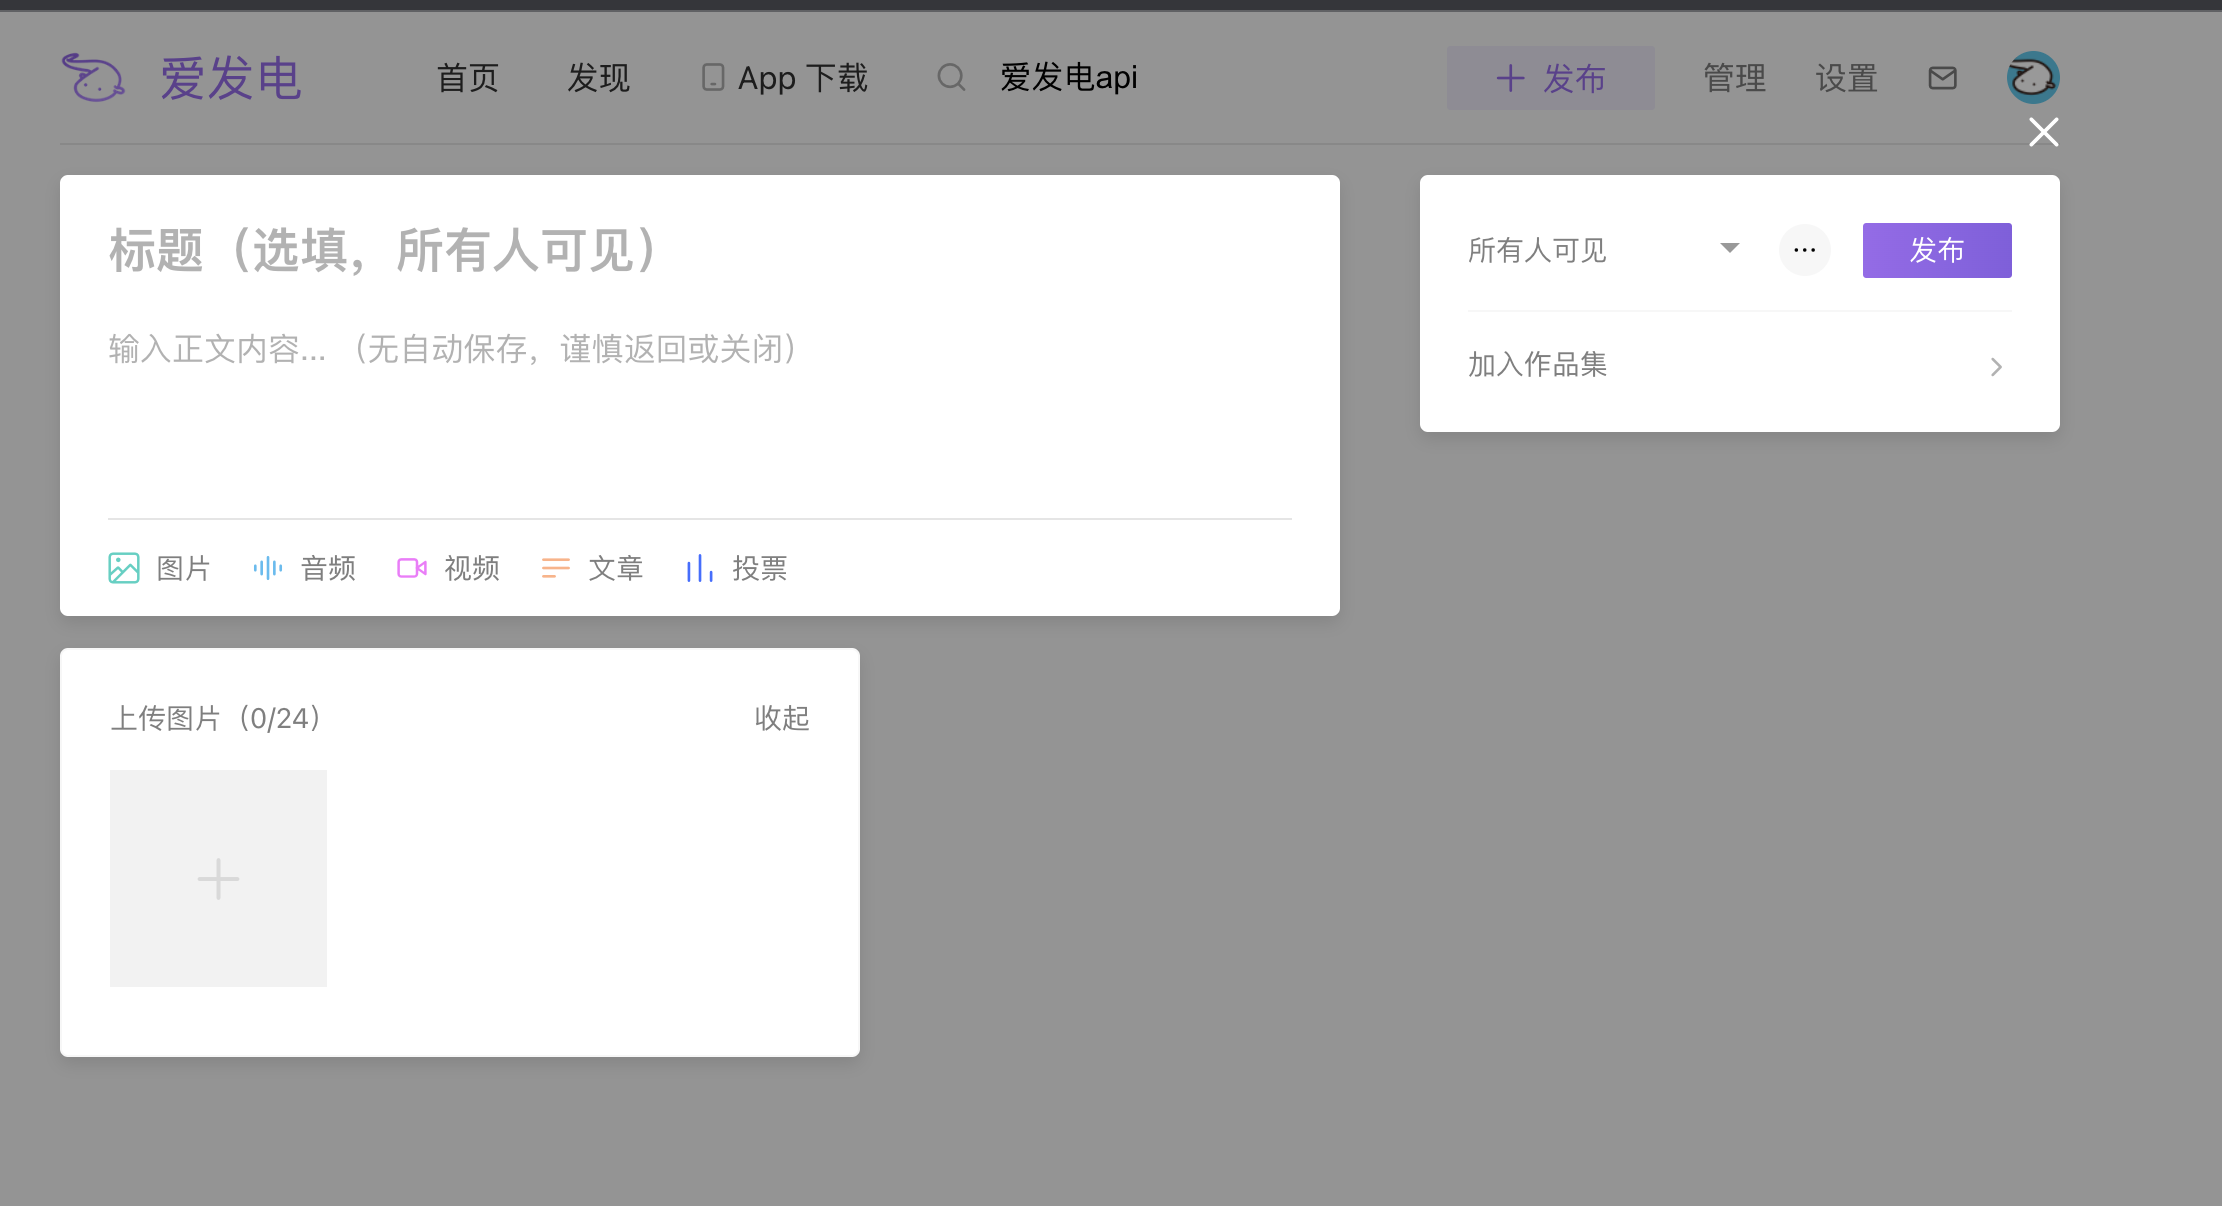Select the 图片 image attachment icon
Viewport: 2222px width, 1206px height.
click(124, 568)
